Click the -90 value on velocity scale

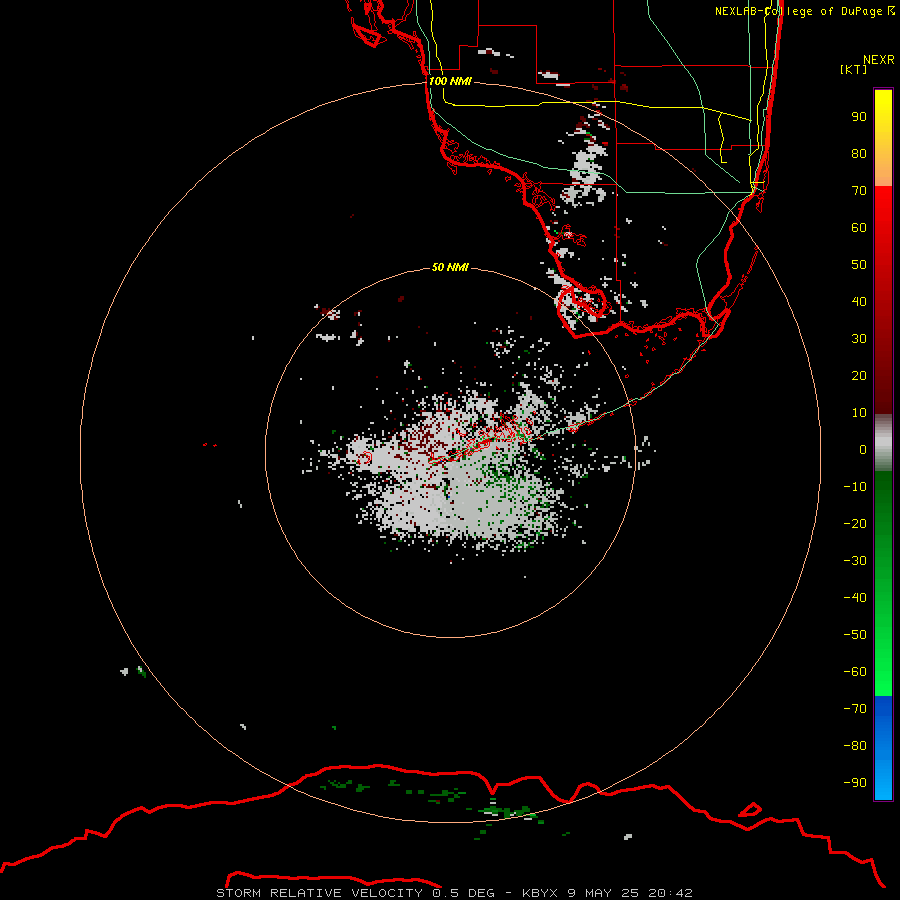tap(855, 783)
